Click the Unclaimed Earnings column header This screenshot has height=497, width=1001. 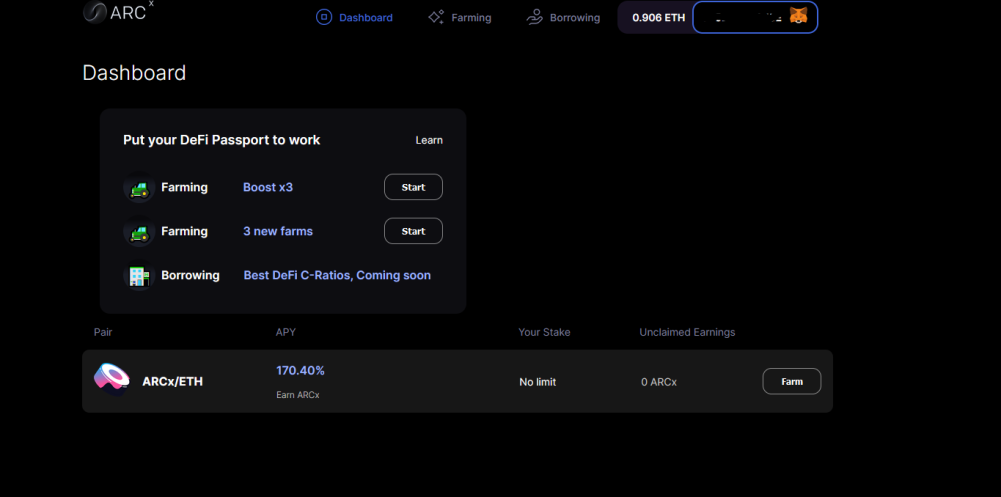click(688, 332)
